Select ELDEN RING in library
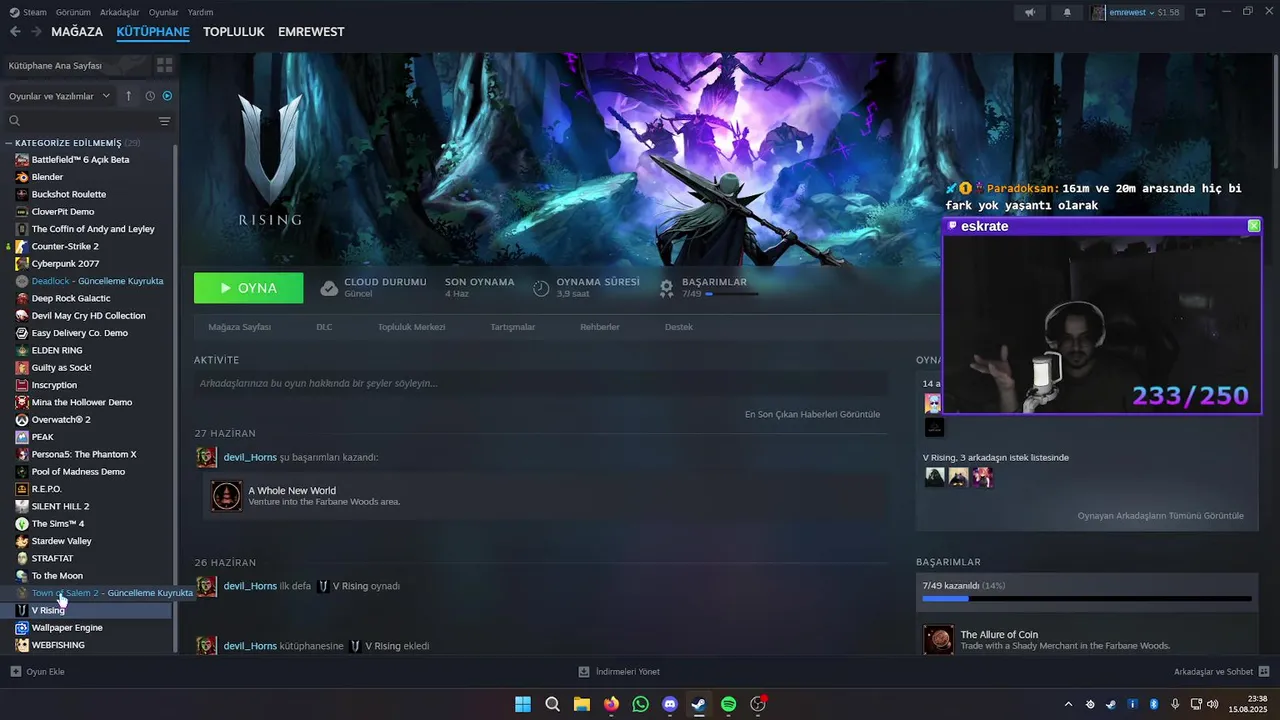Viewport: 1280px width, 720px height. coord(57,350)
